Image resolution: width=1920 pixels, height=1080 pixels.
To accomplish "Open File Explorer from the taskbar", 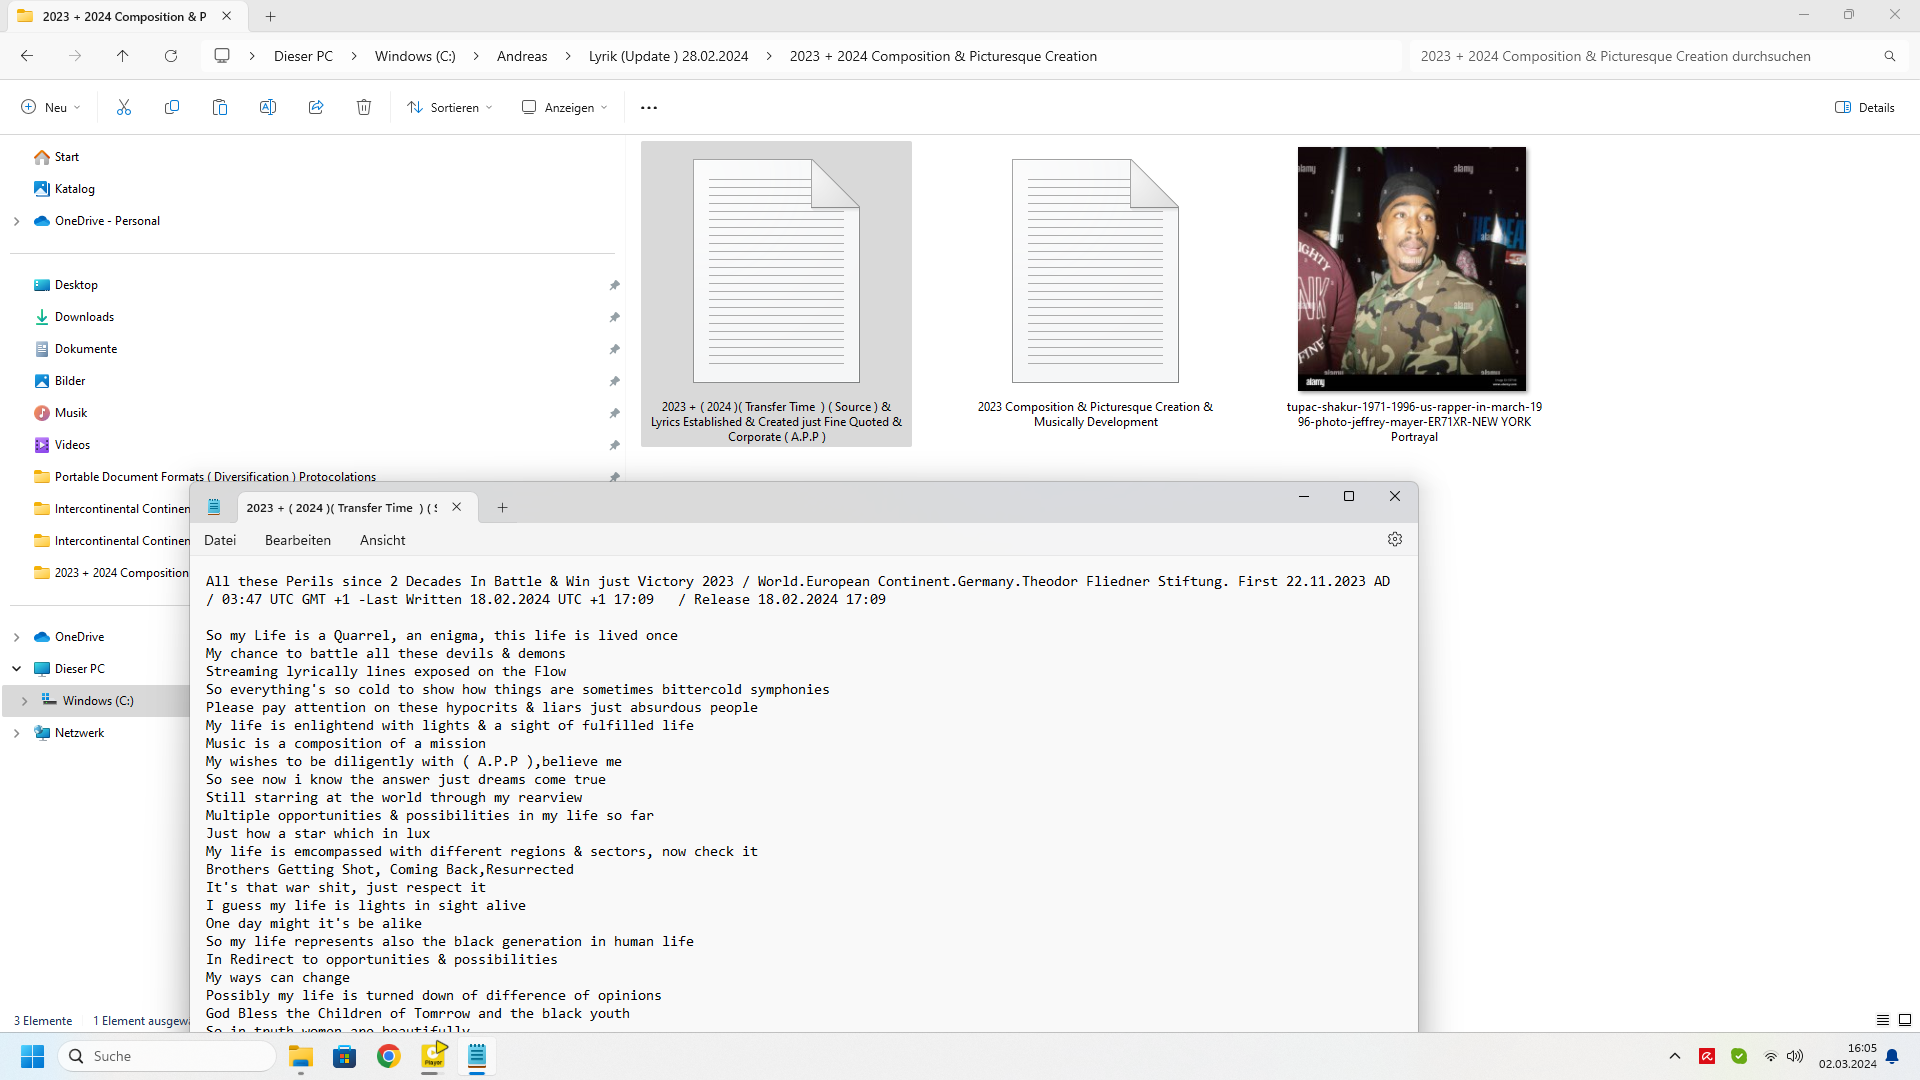I will click(301, 1056).
